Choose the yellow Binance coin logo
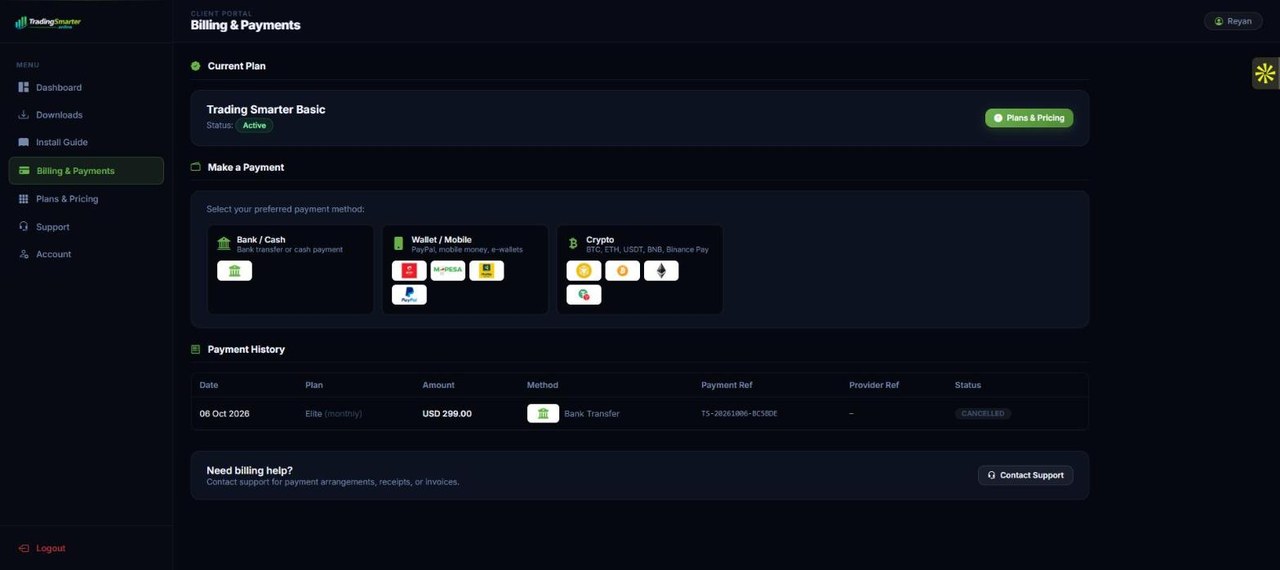The height and width of the screenshot is (570, 1280). pos(584,271)
